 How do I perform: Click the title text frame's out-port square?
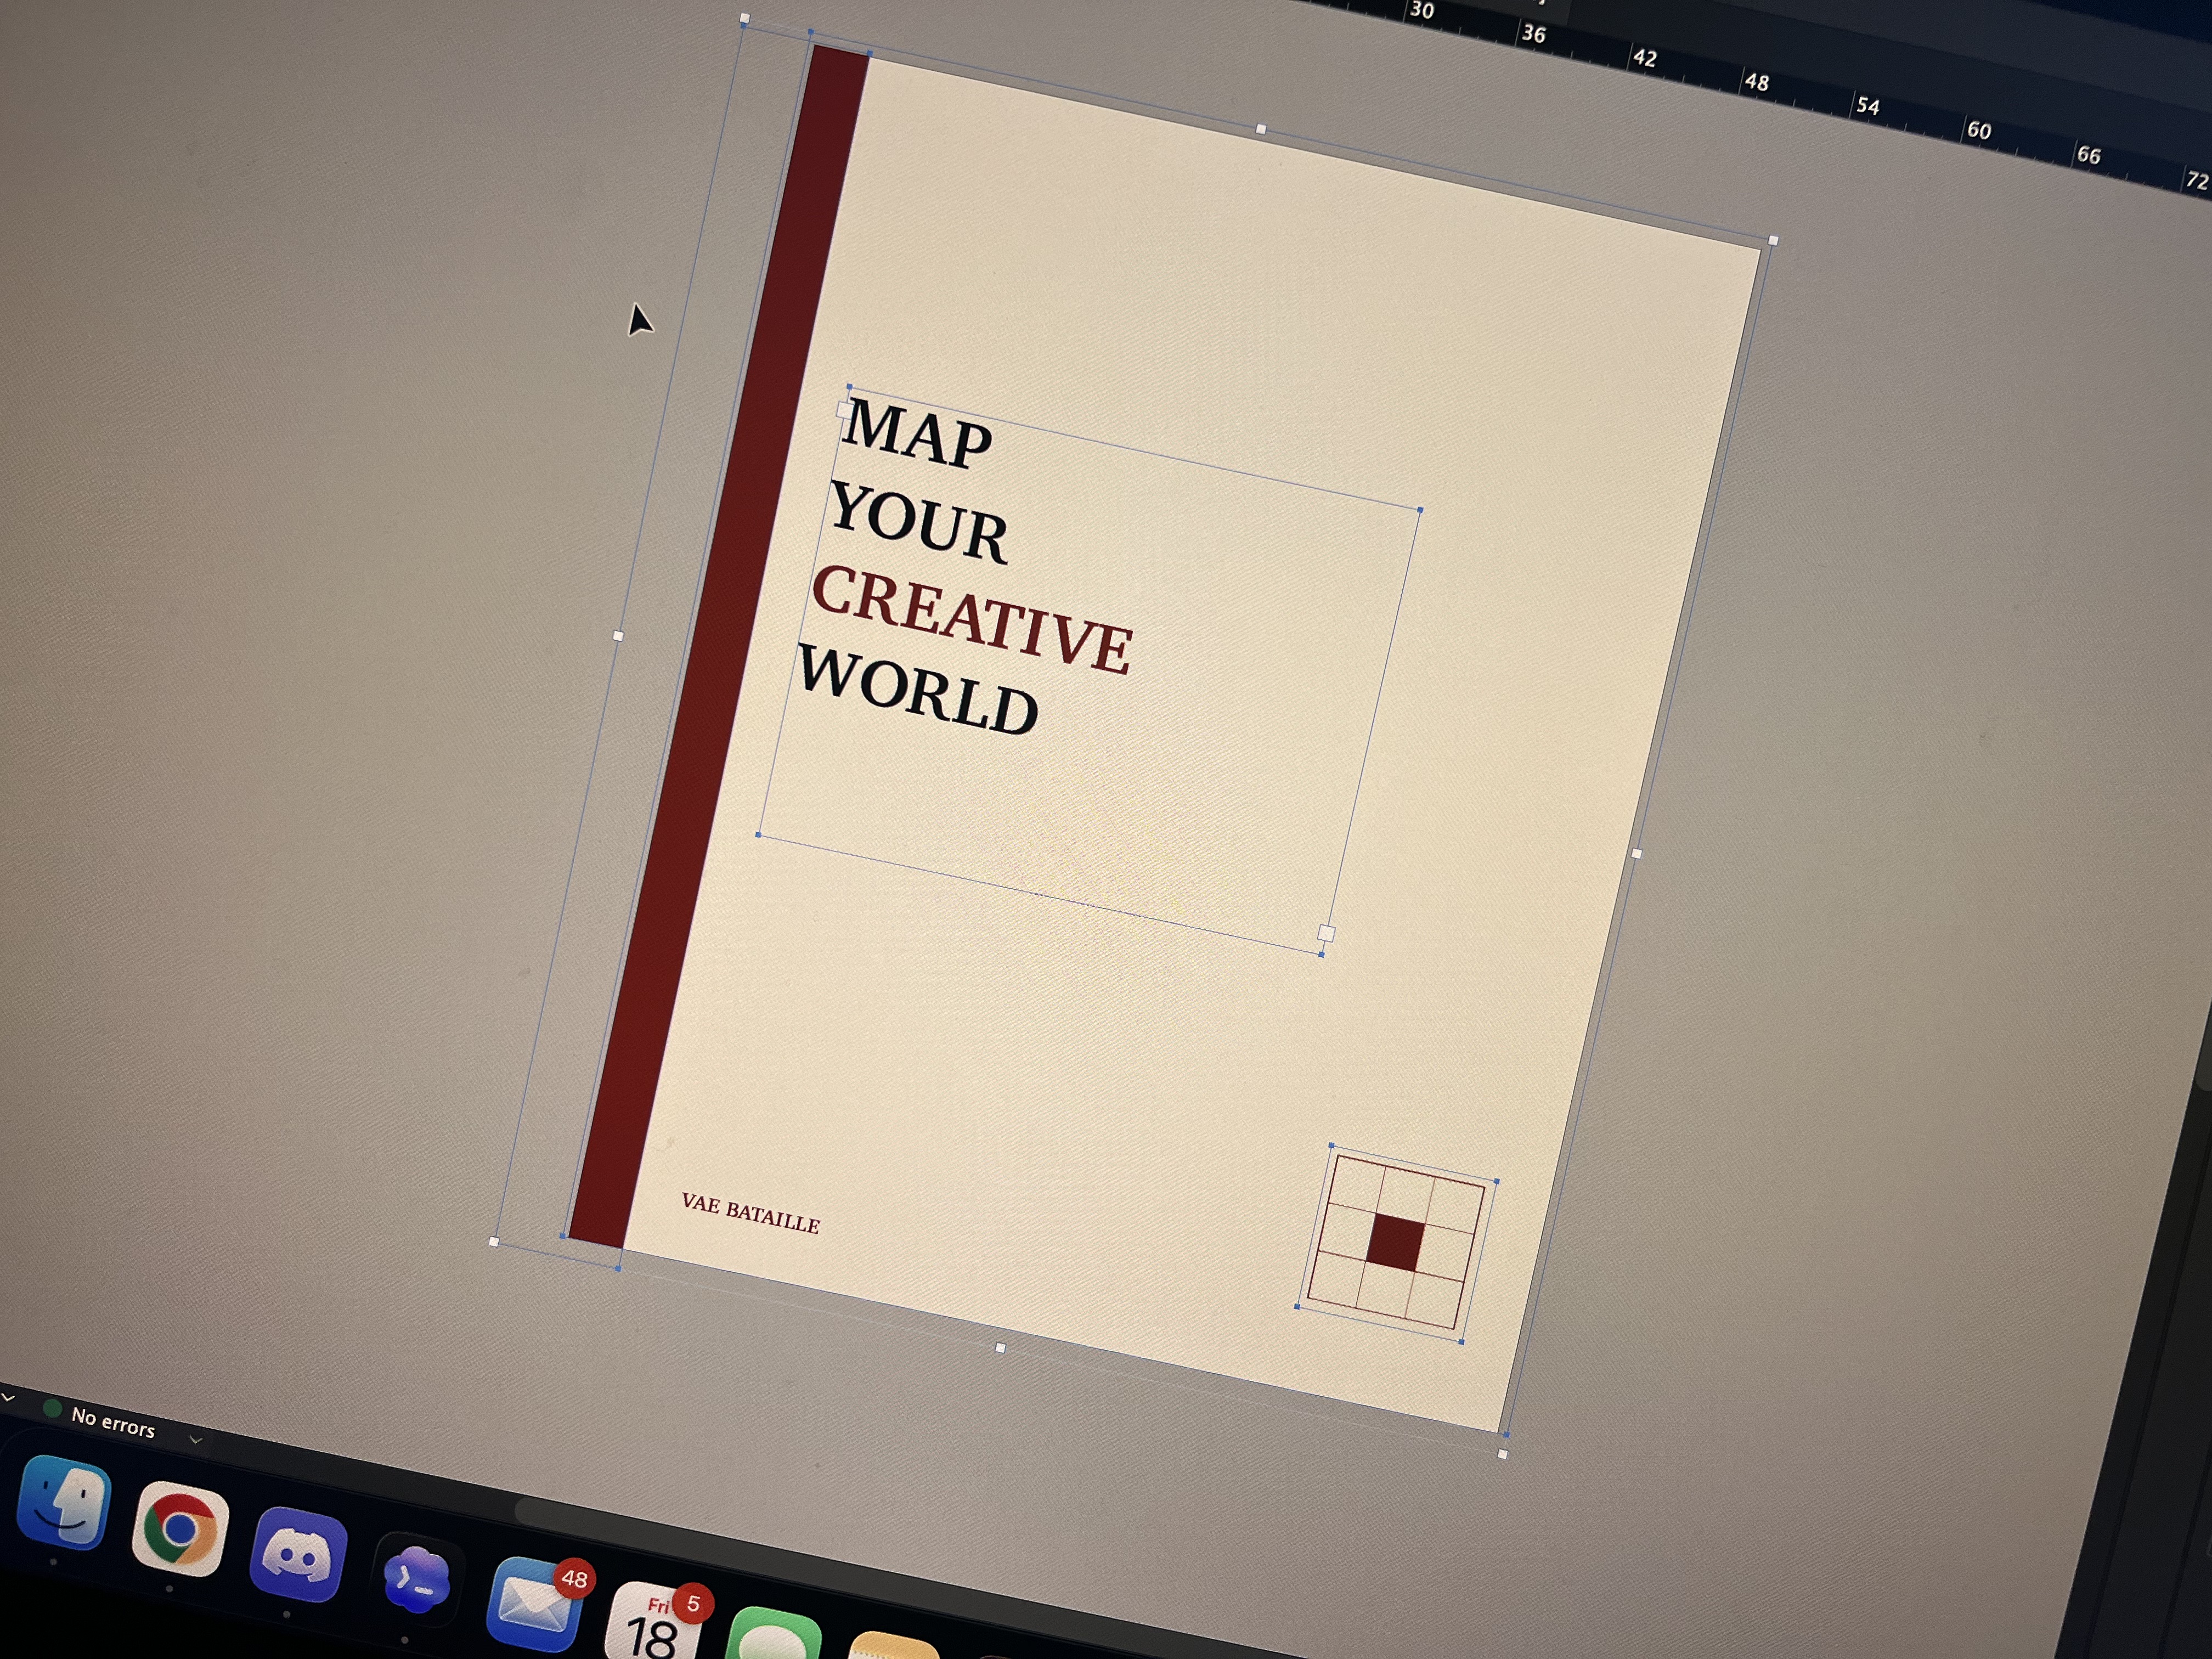click(1326, 933)
